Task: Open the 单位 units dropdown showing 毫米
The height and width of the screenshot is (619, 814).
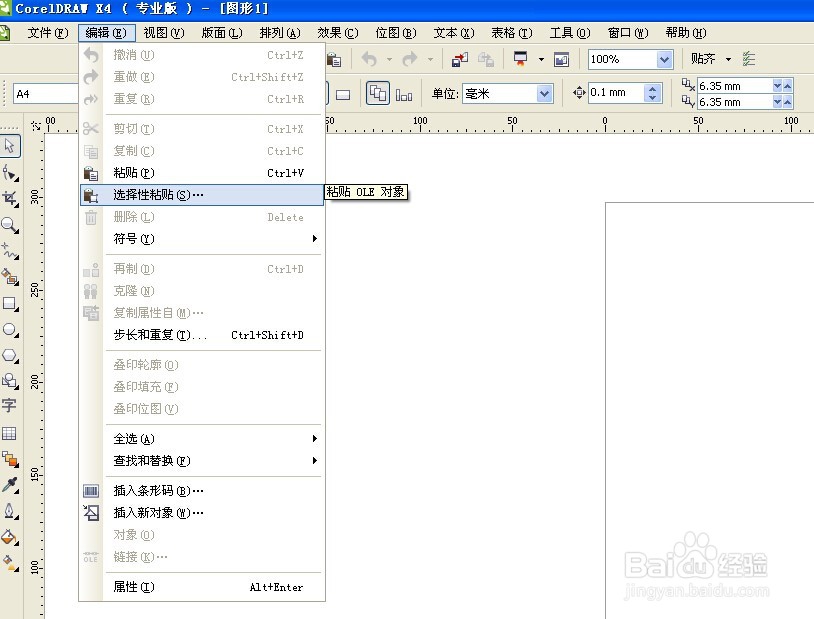Action: tap(544, 94)
